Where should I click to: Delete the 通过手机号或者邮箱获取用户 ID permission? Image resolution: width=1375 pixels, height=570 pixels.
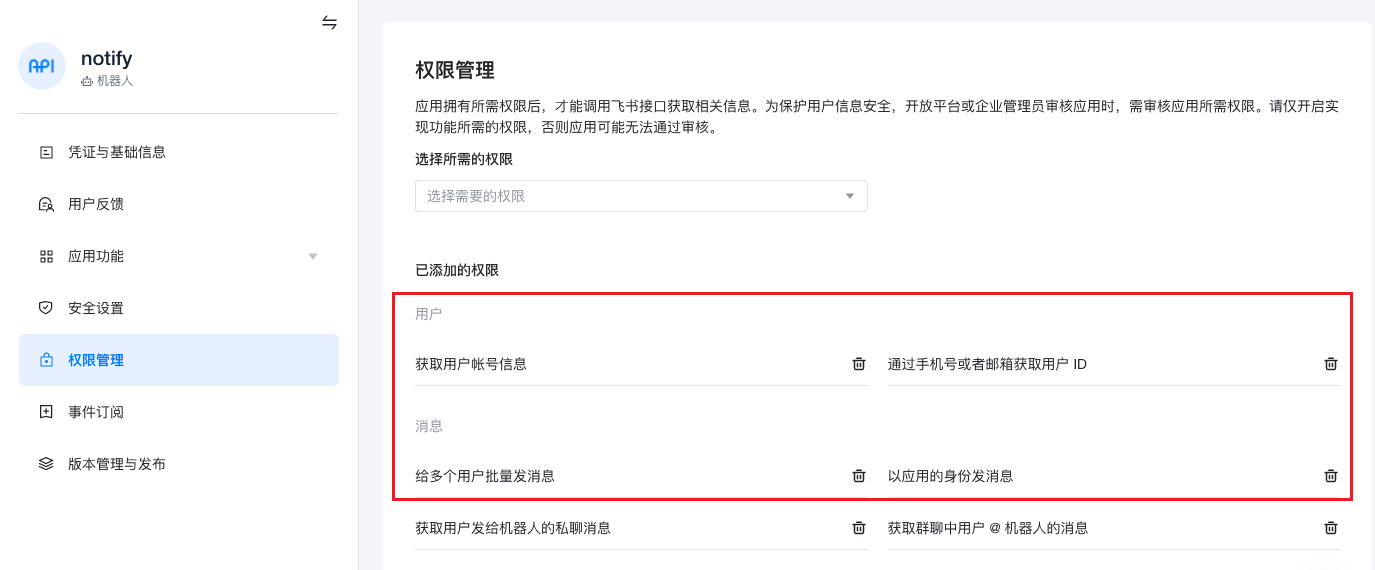[x=1330, y=364]
